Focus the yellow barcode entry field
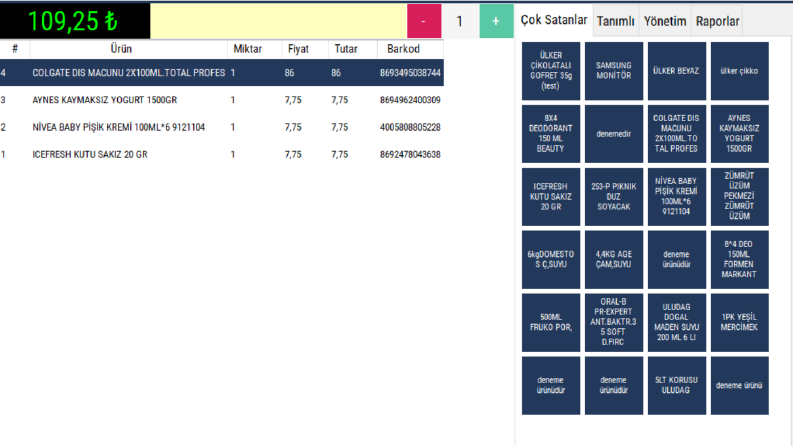 [x=278, y=21]
